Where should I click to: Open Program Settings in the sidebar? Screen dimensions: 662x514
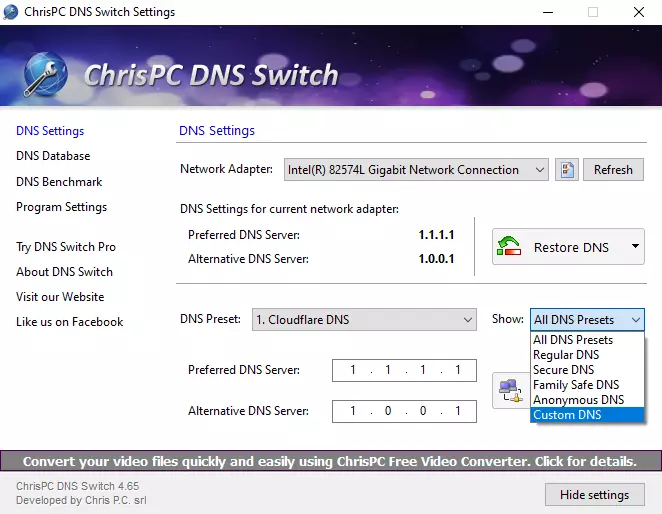click(x=61, y=207)
